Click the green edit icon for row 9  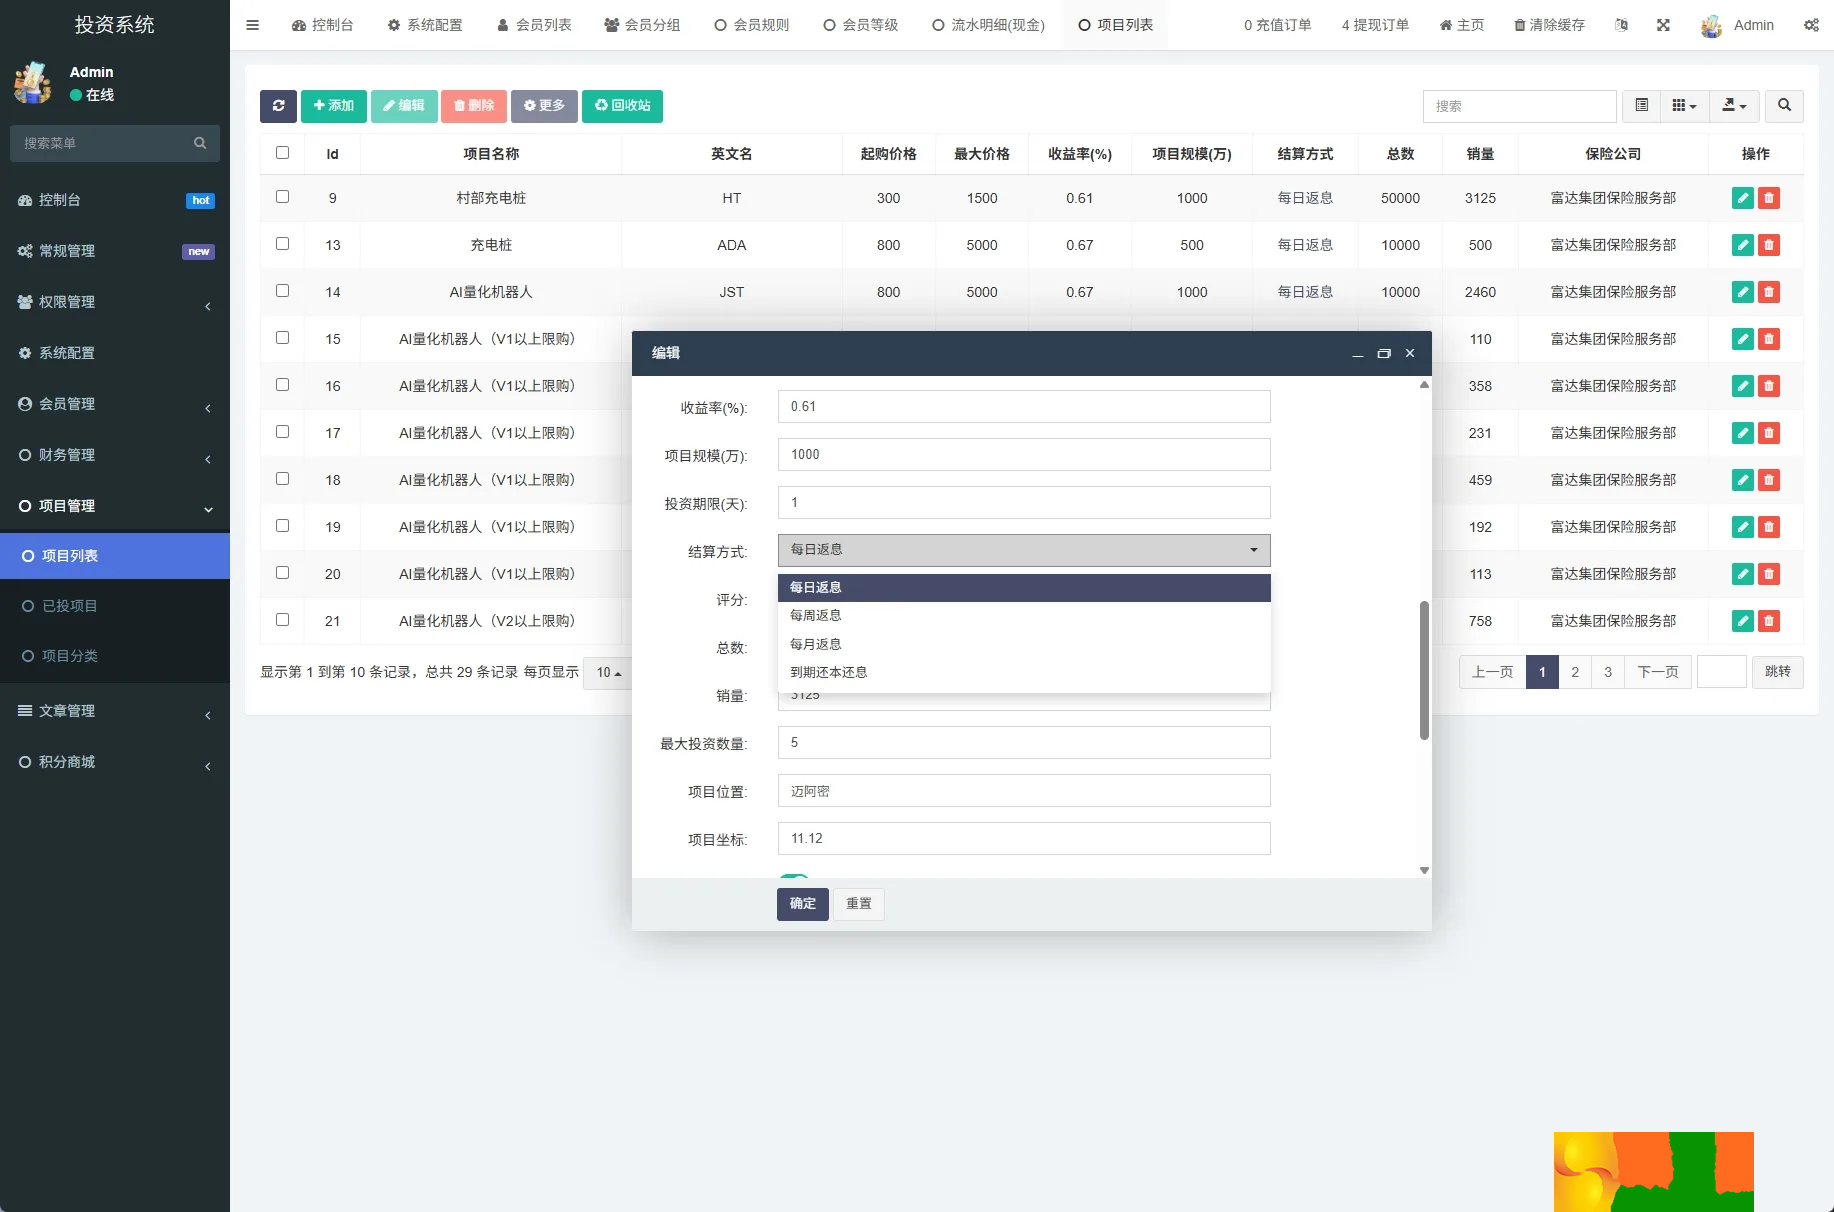click(1742, 198)
